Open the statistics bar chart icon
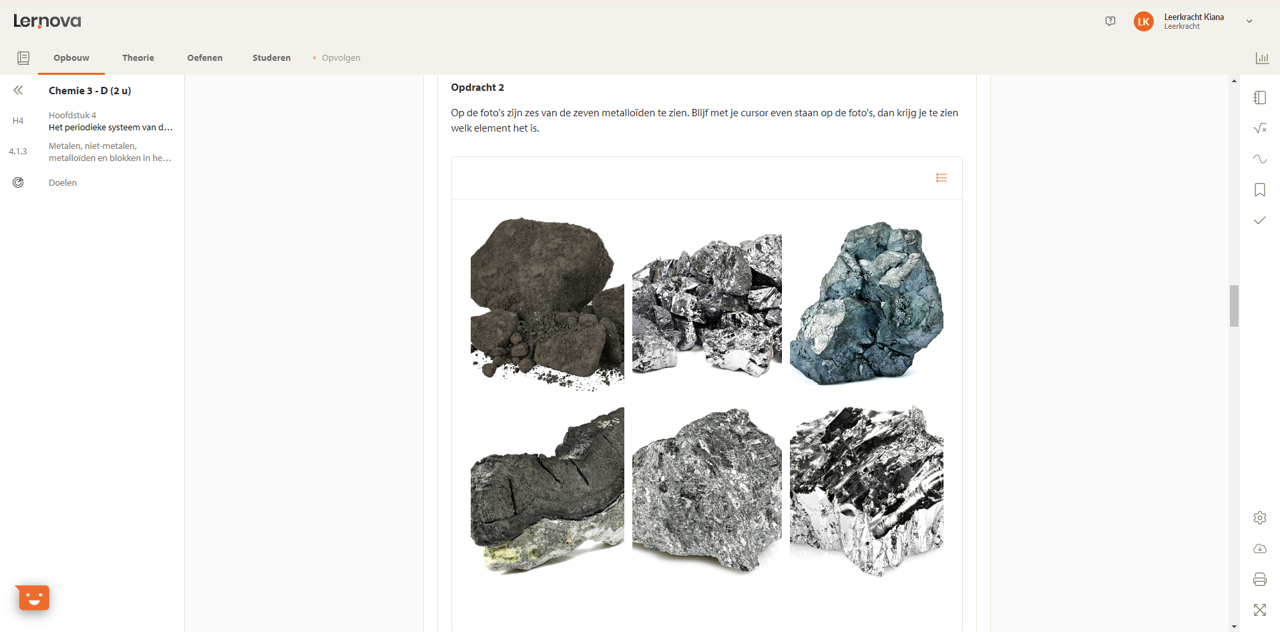Screen dimensions: 1280x632 (1262, 58)
